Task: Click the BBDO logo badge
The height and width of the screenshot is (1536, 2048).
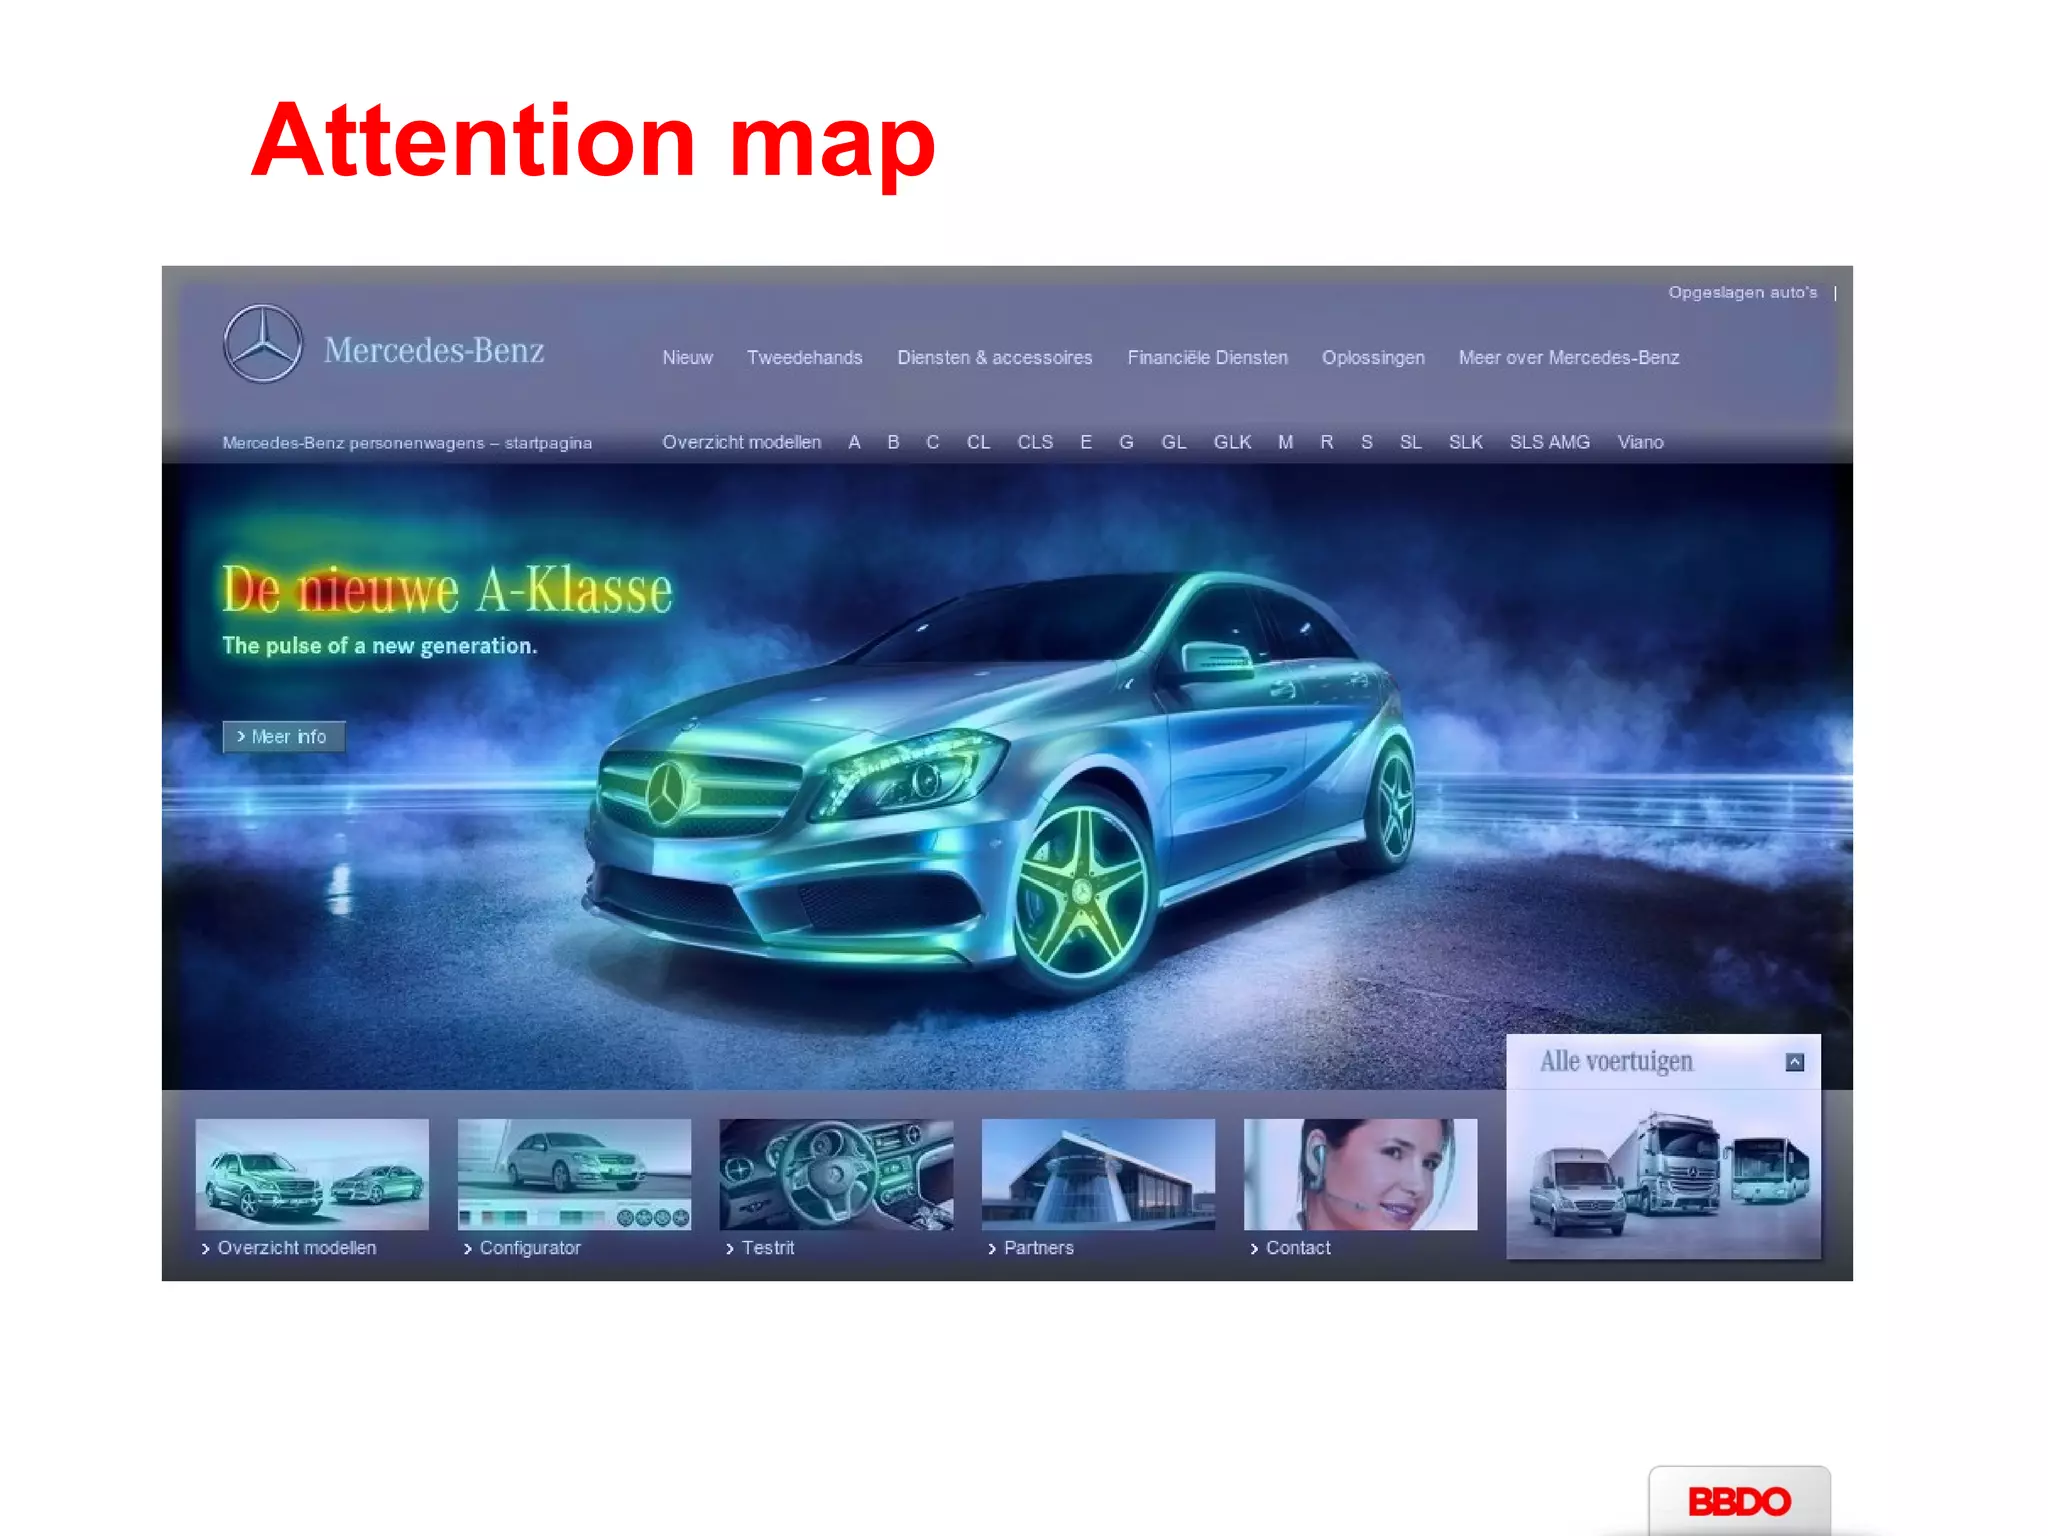Action: tap(1739, 1501)
